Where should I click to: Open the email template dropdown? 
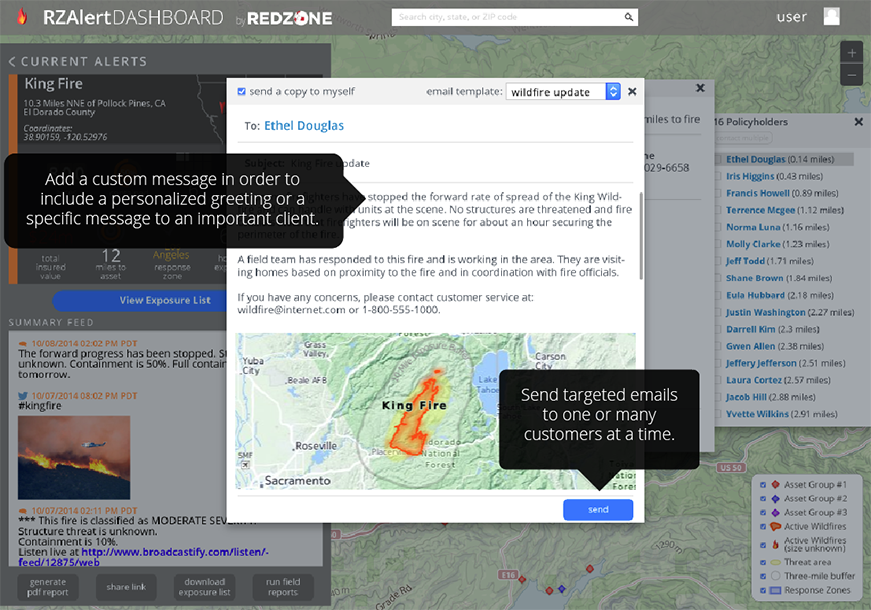(563, 92)
